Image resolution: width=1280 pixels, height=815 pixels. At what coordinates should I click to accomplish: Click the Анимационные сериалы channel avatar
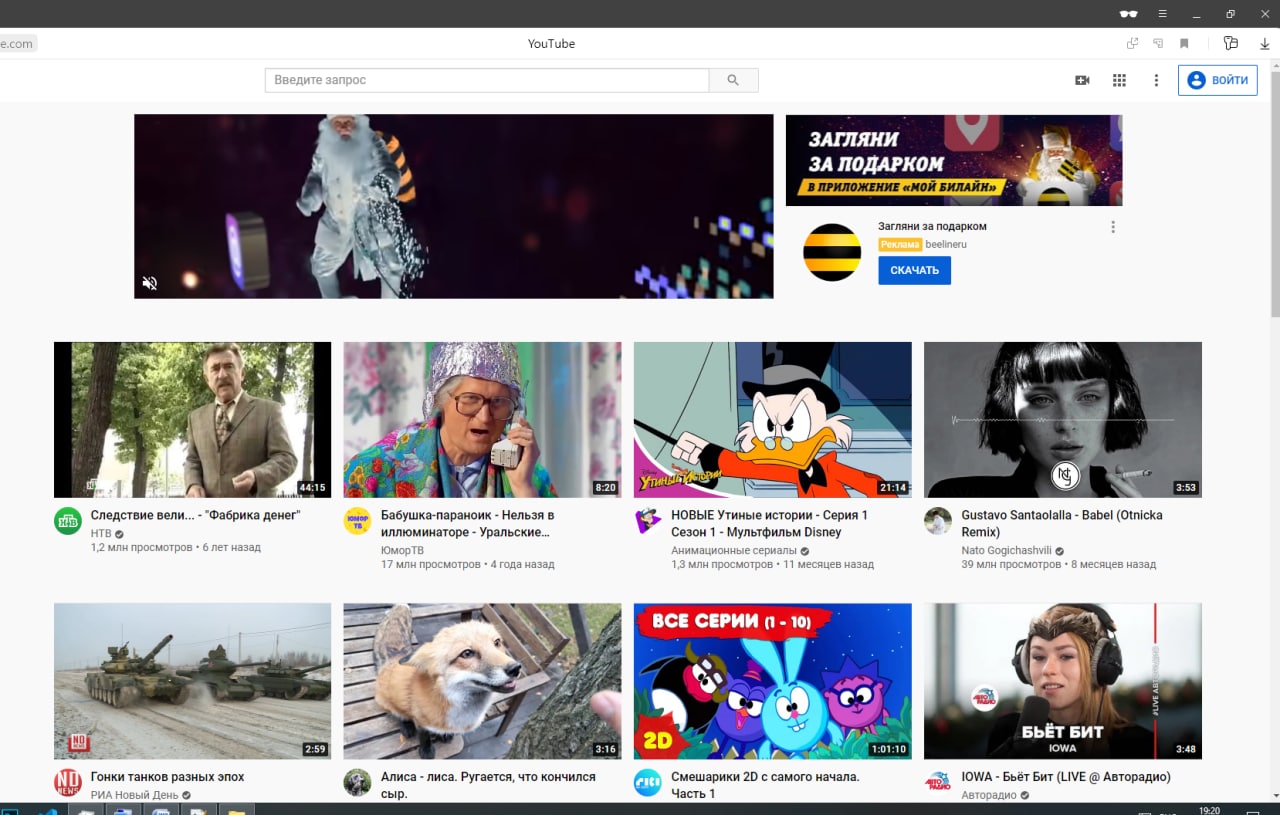click(648, 521)
